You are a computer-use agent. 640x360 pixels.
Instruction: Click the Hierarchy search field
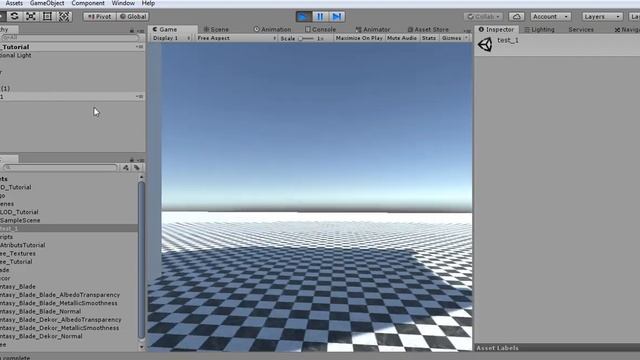[x=69, y=38]
